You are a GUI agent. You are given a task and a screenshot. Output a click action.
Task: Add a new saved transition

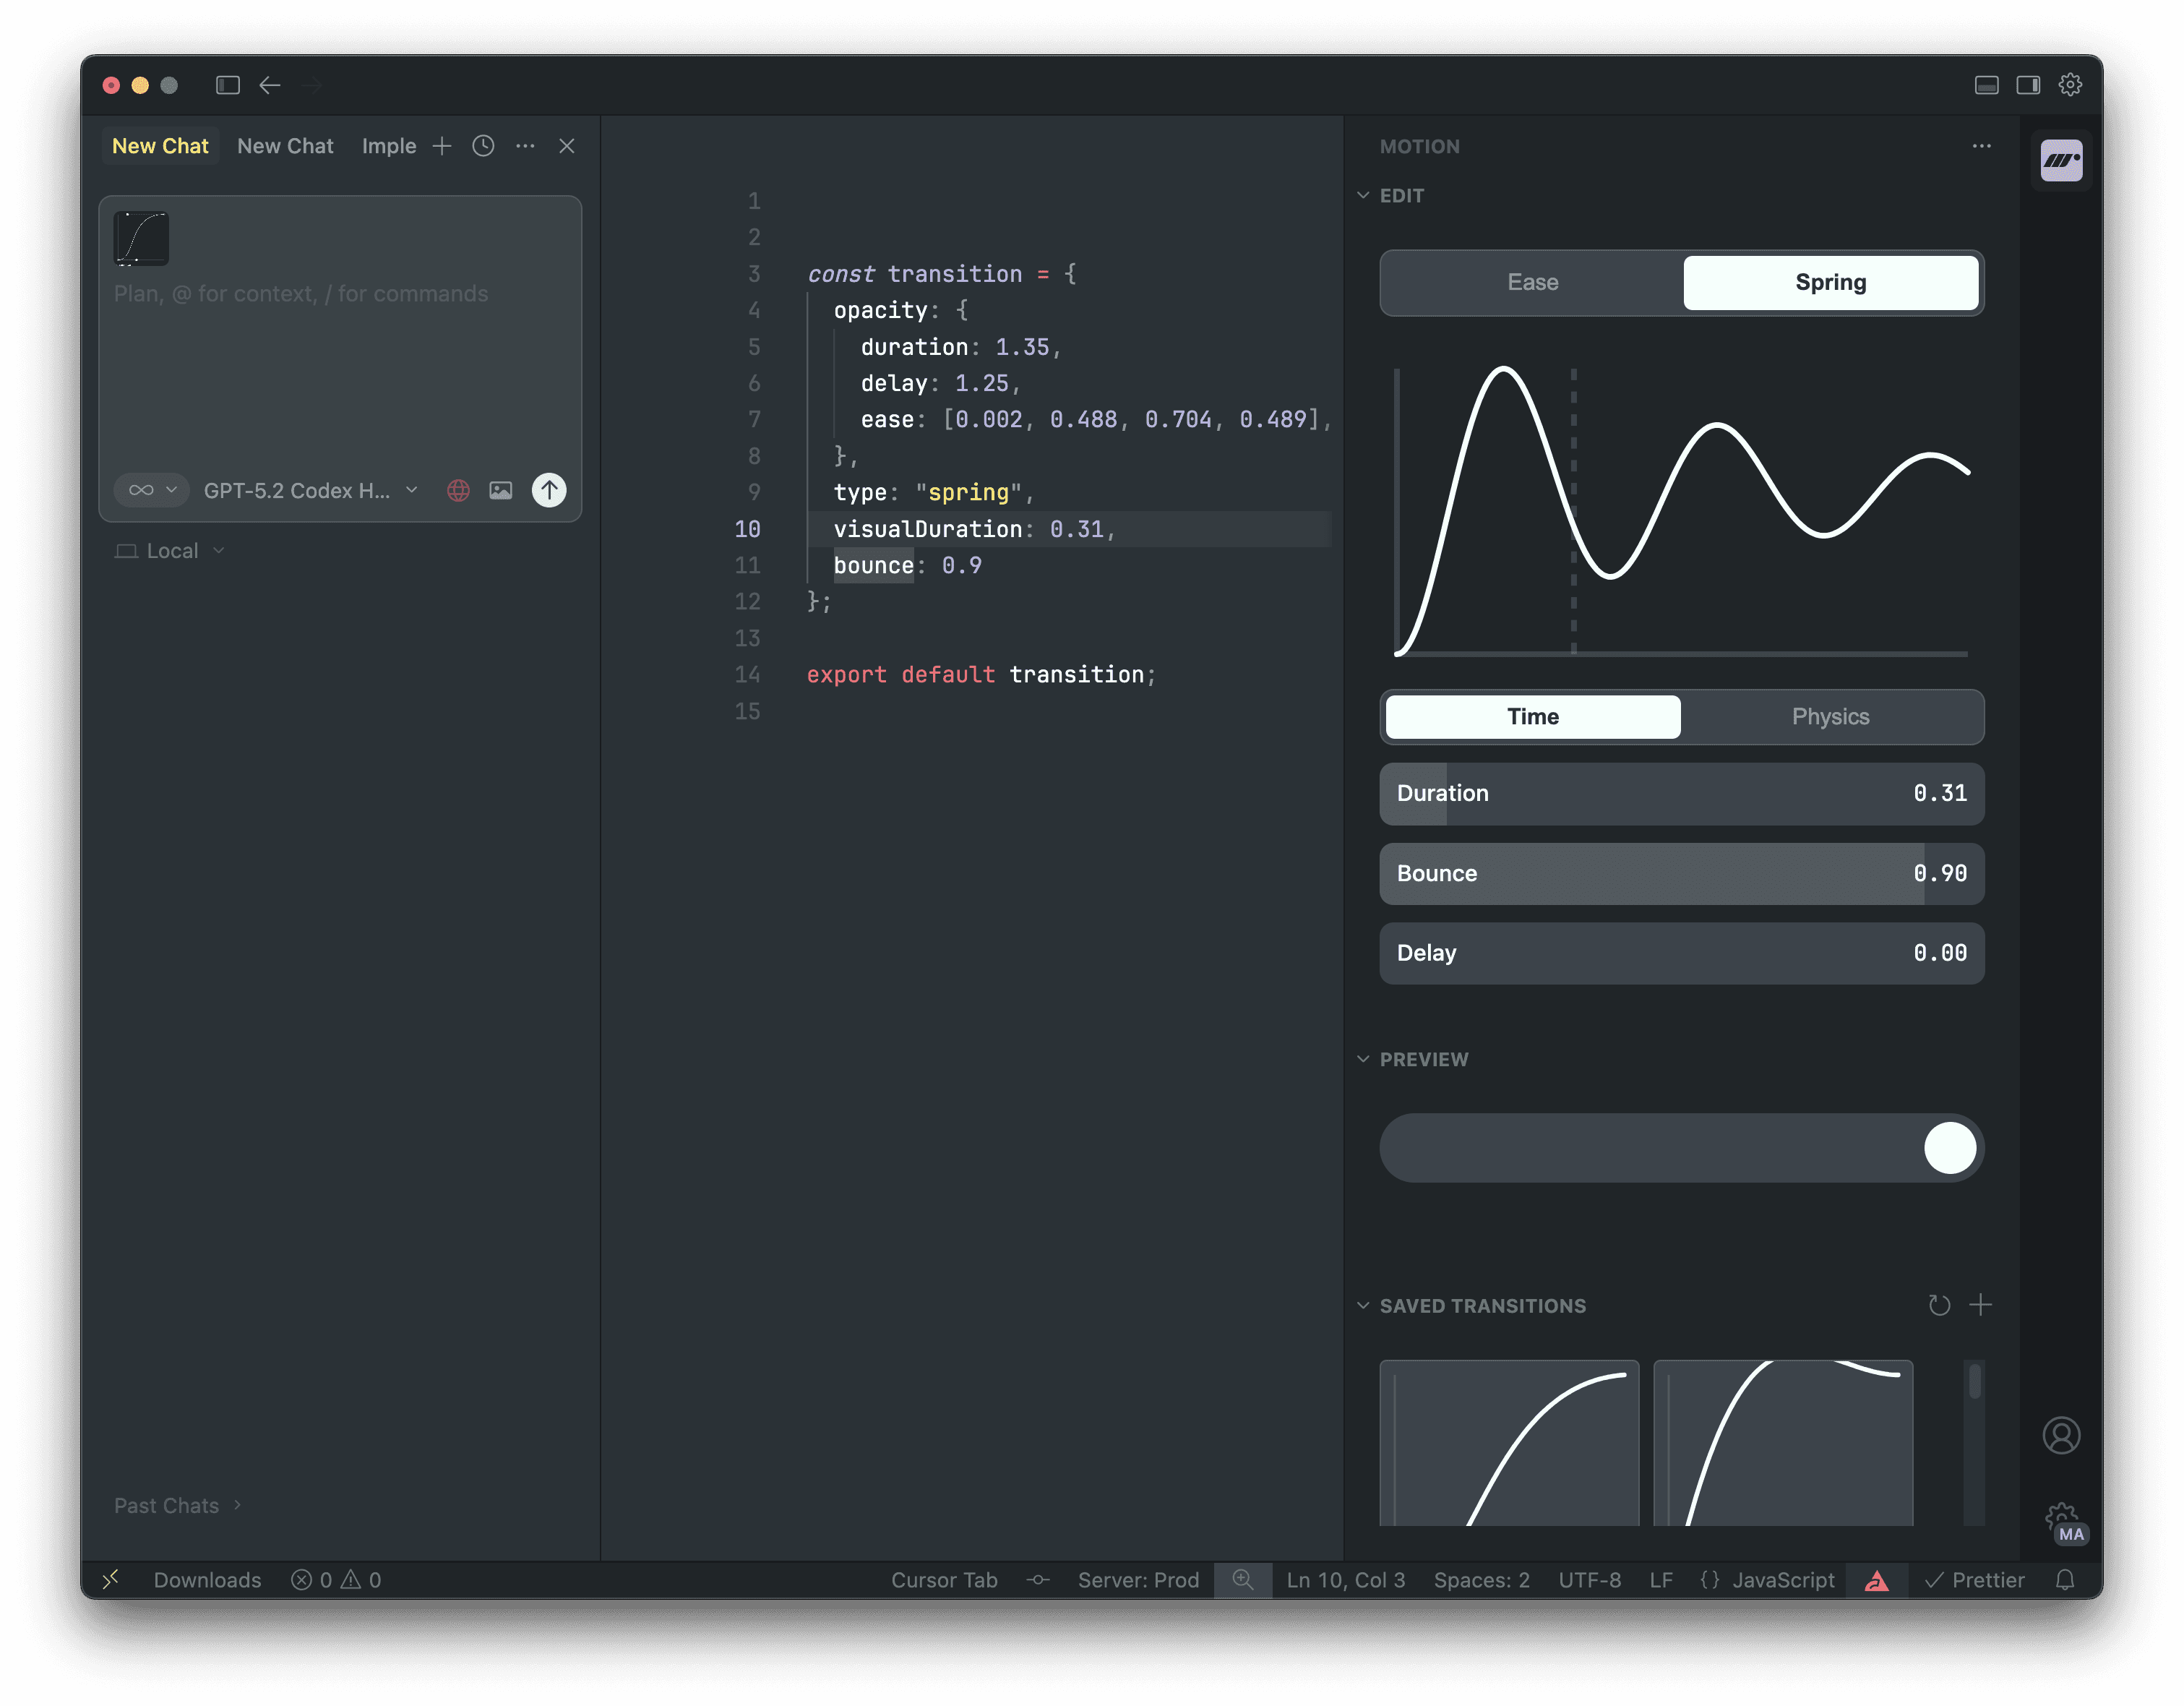(1980, 1305)
